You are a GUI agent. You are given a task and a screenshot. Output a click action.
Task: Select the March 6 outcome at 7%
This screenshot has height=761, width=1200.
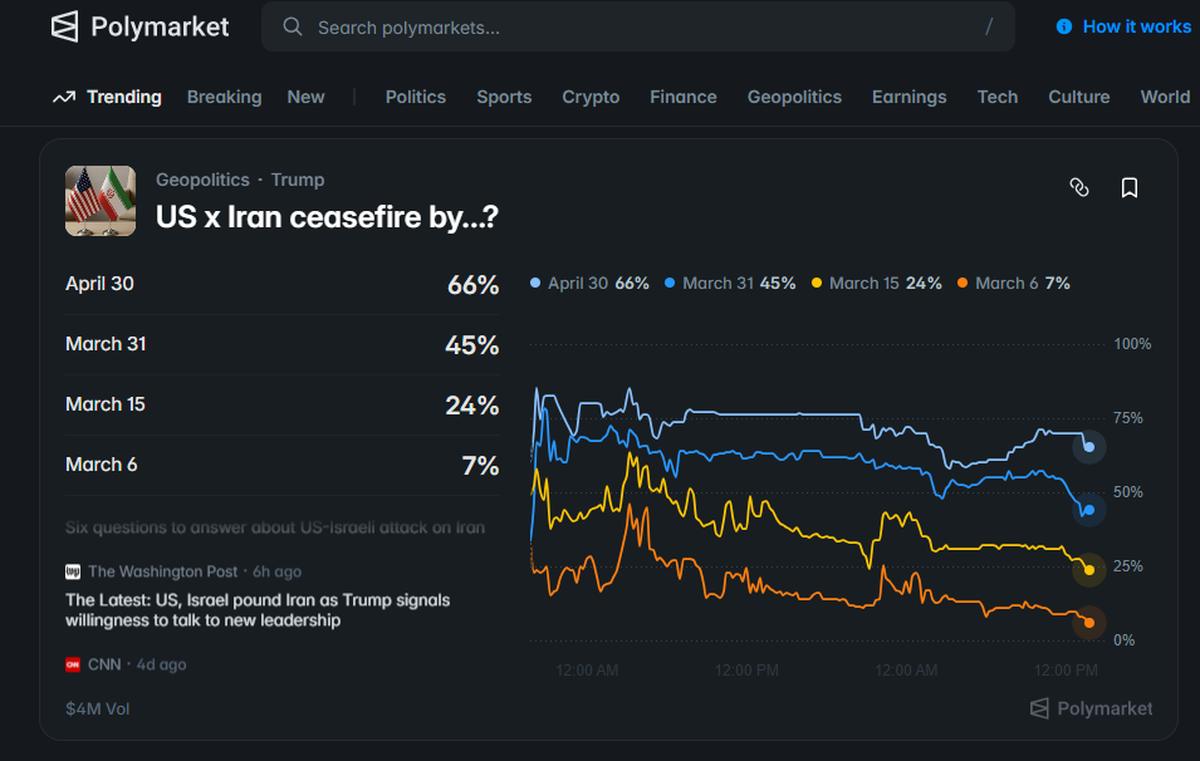[281, 465]
